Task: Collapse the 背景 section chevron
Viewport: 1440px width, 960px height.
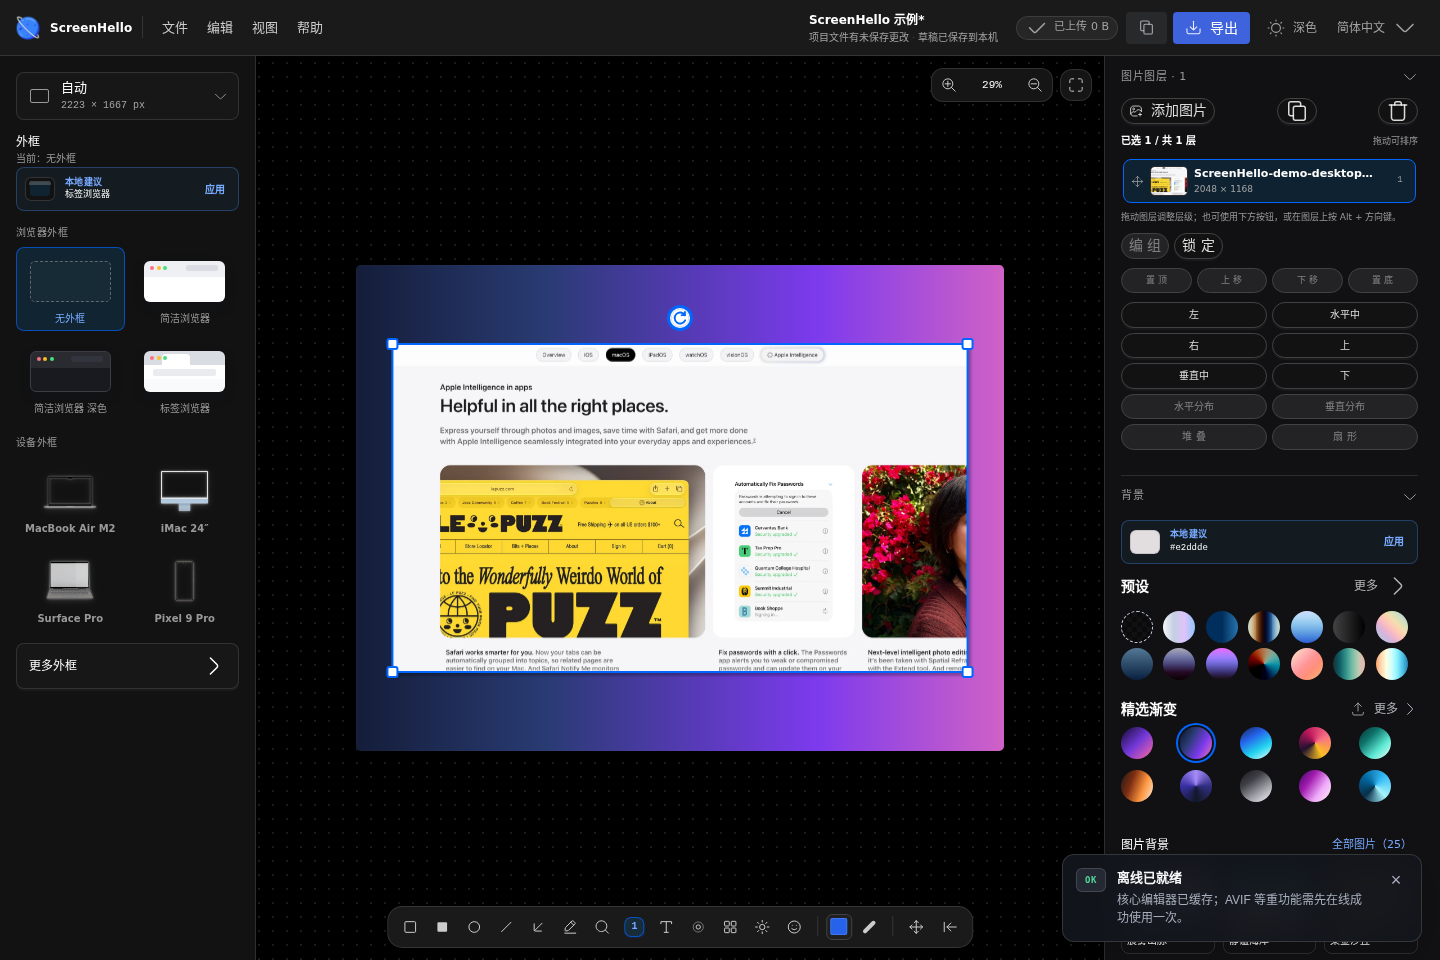Action: tap(1409, 496)
